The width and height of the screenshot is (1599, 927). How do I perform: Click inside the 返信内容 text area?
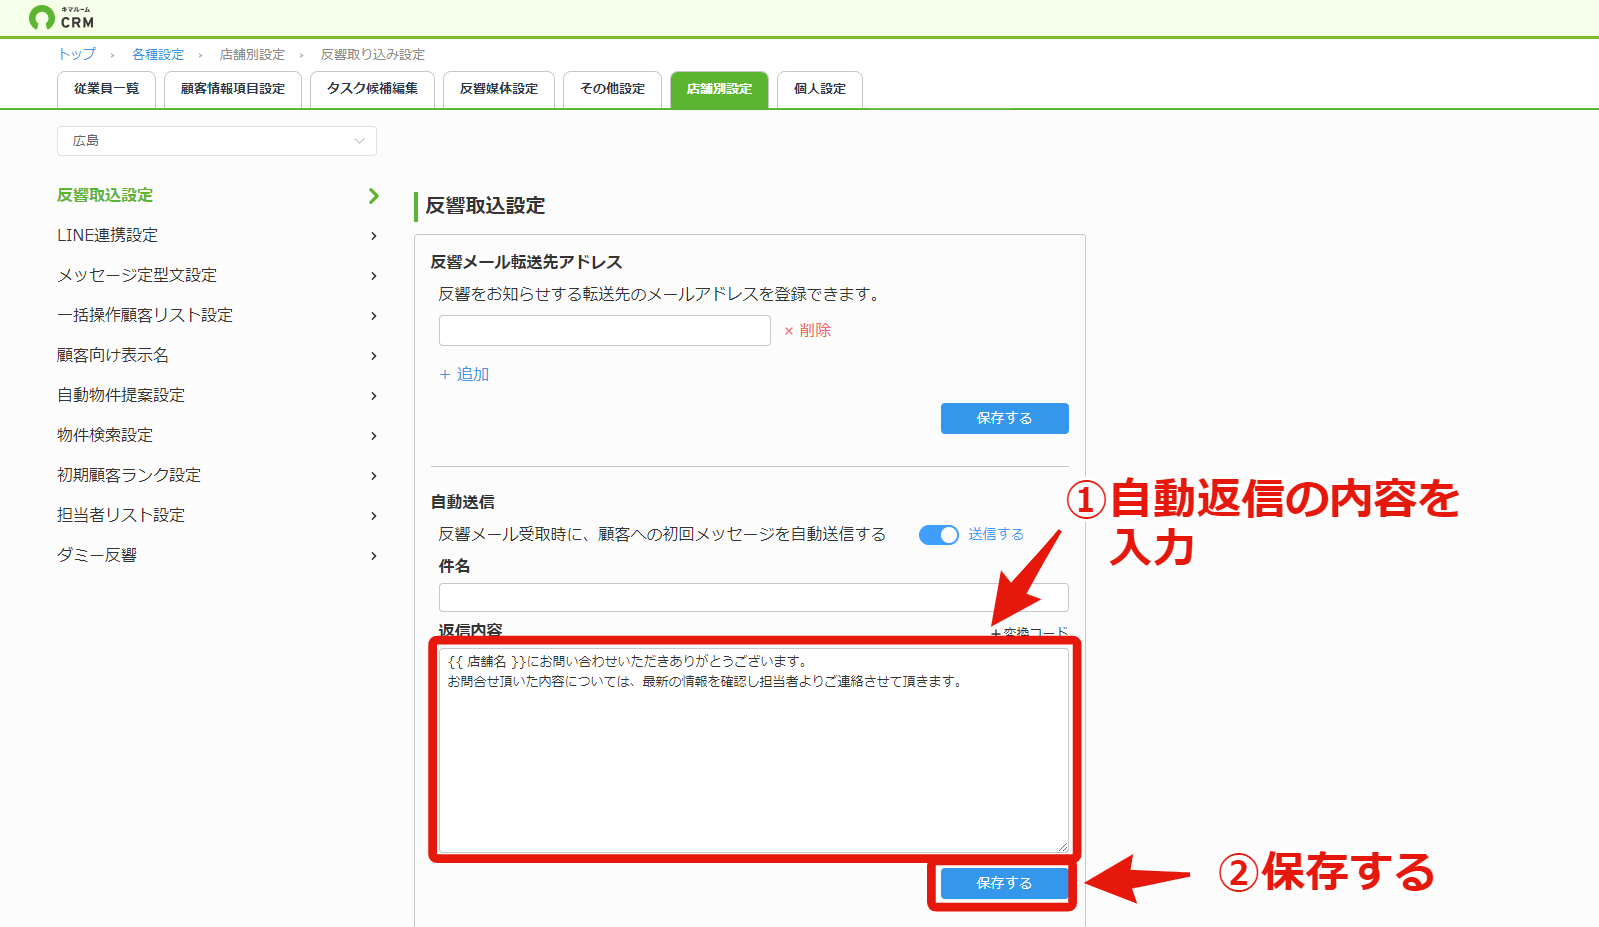tap(754, 750)
